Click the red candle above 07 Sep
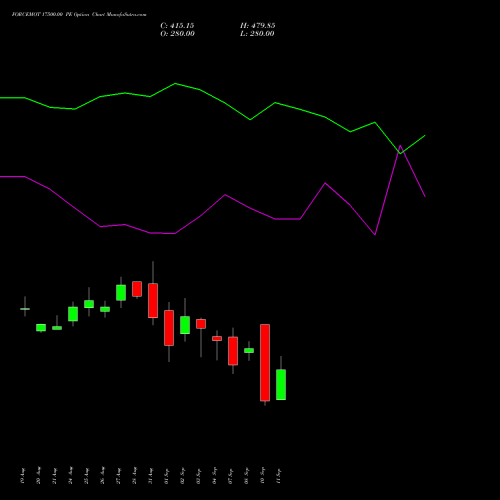Image resolution: width=500 pixels, height=500 pixels. point(233,351)
